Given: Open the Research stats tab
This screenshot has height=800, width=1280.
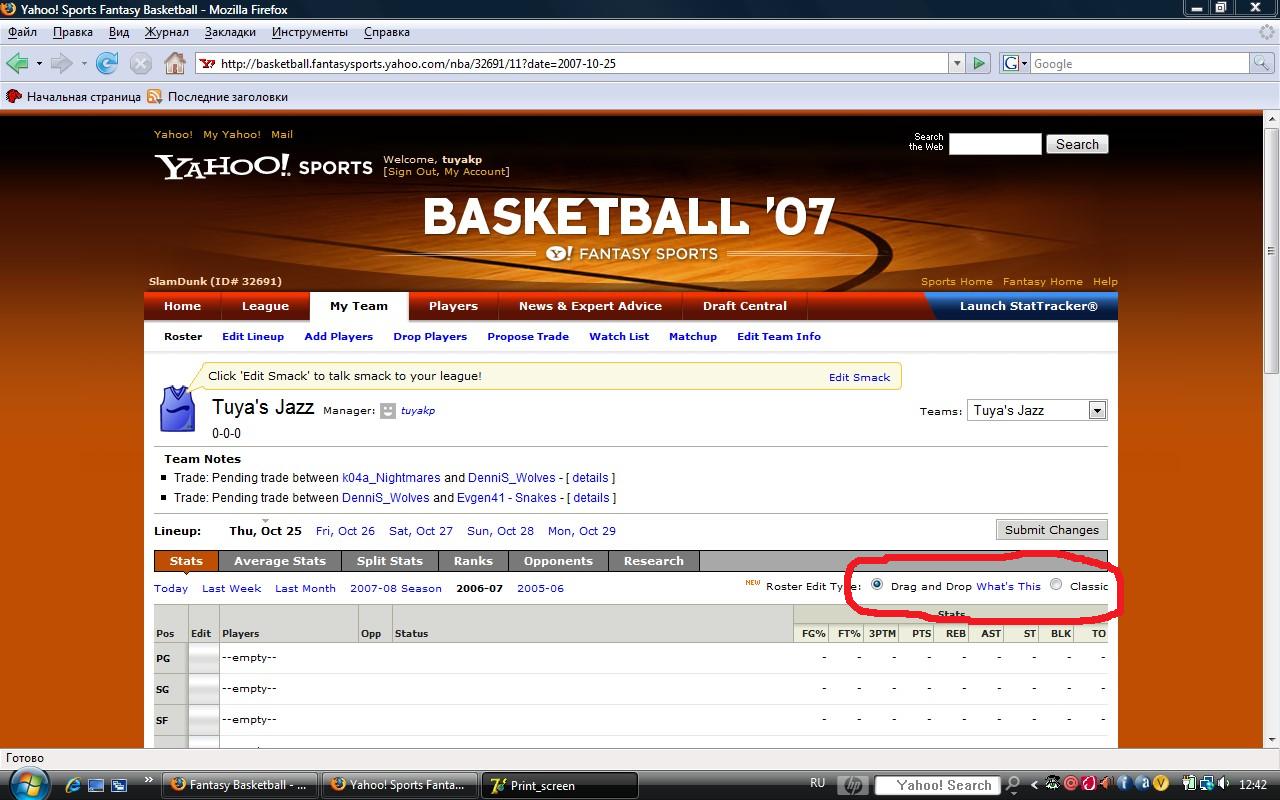Looking at the screenshot, I should [654, 561].
